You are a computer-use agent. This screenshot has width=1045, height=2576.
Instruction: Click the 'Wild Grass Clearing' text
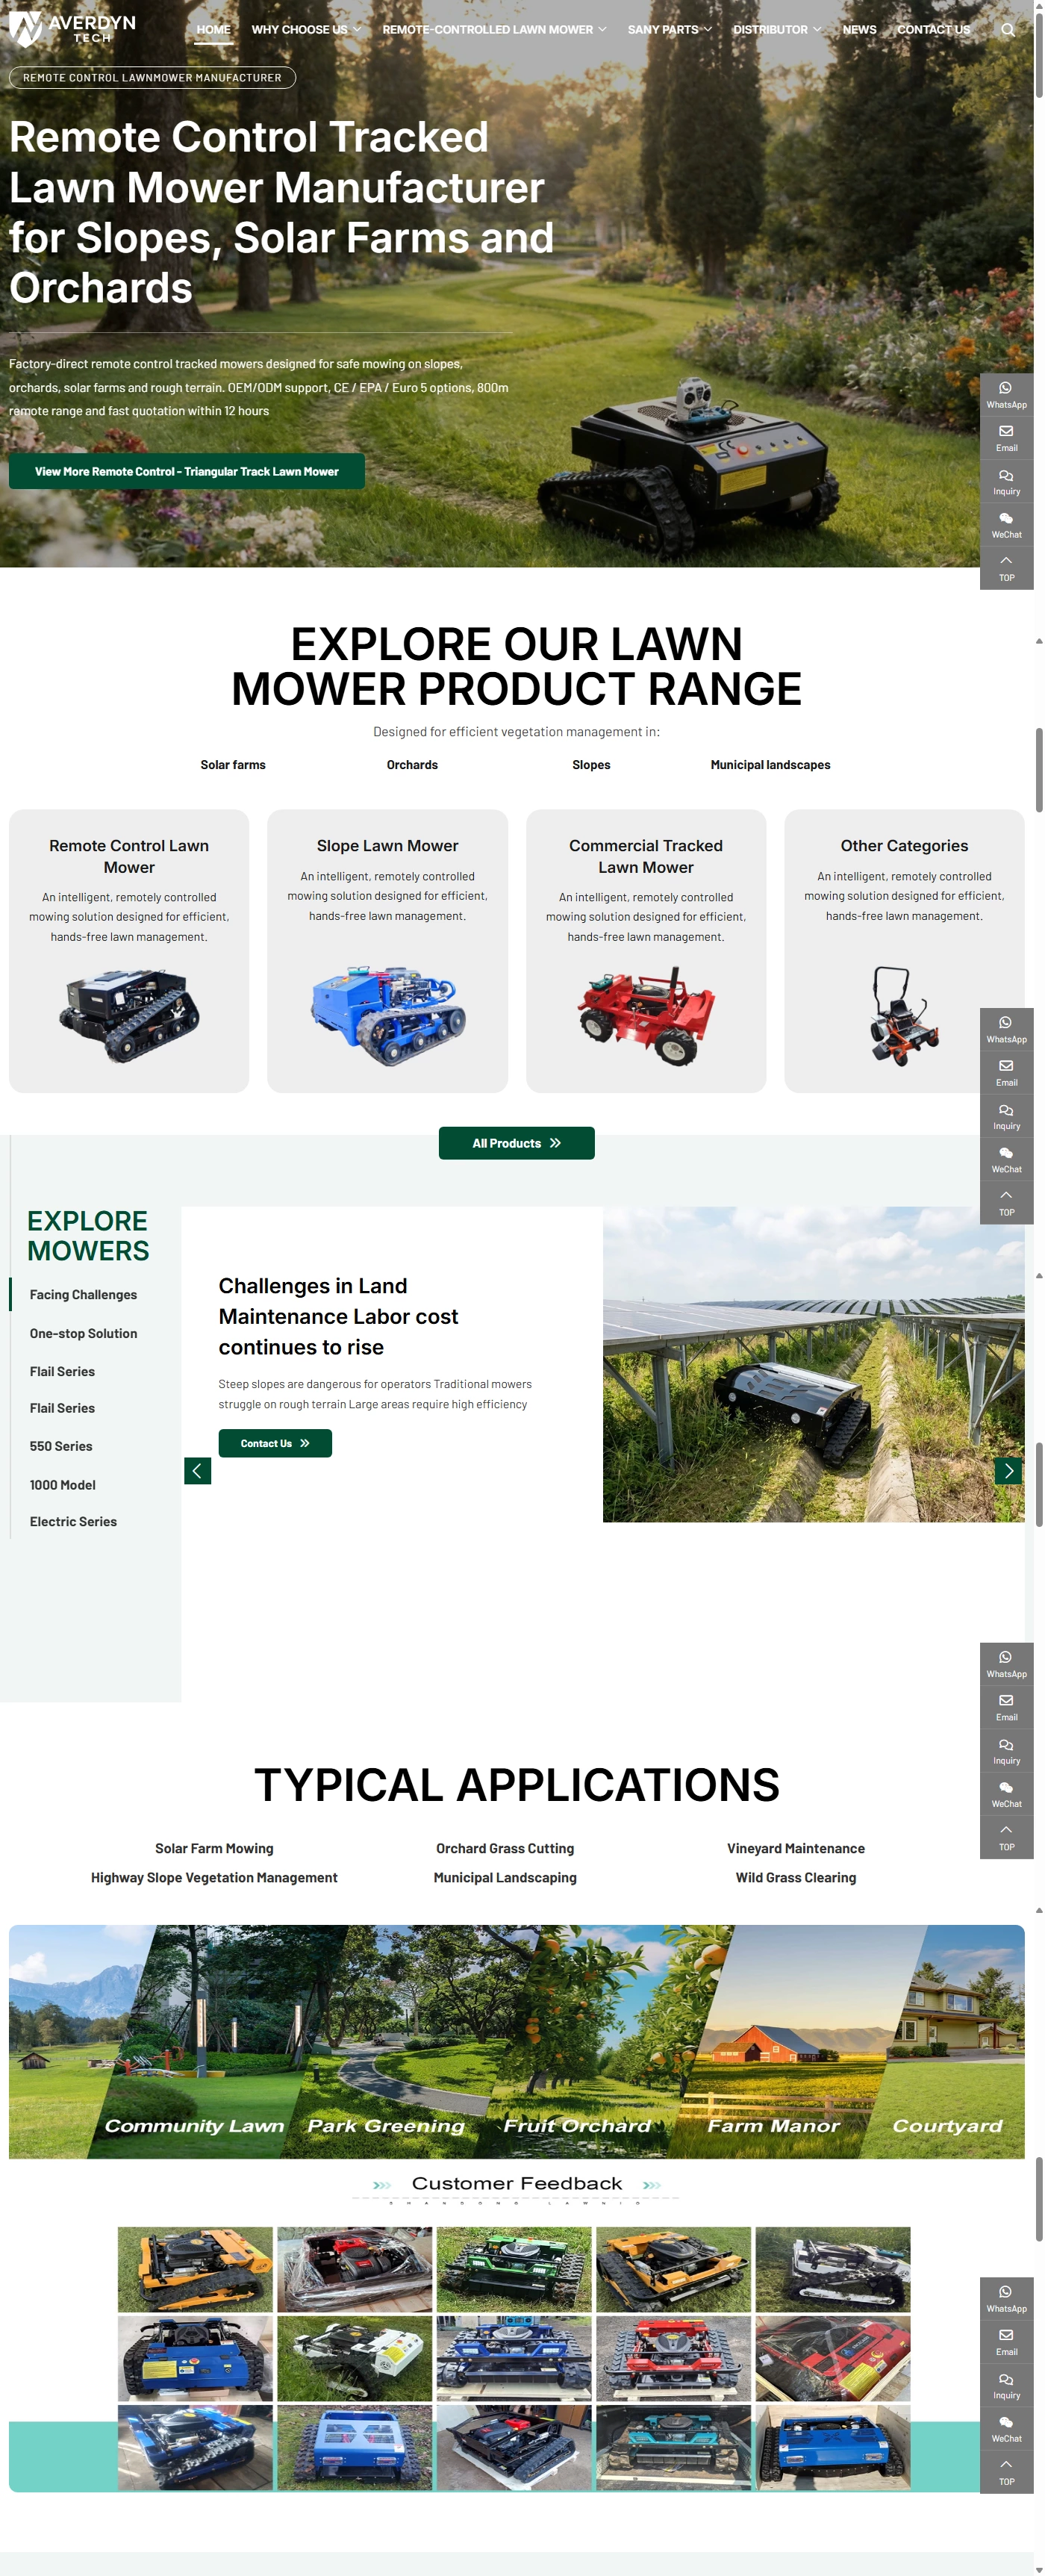(796, 1878)
